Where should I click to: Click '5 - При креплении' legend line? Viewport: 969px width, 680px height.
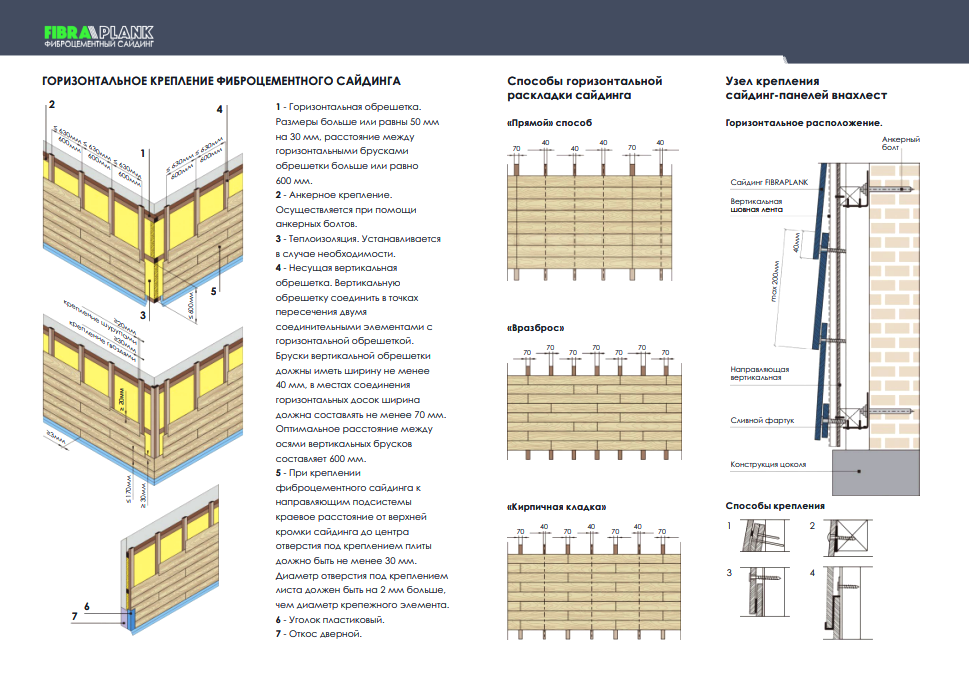click(318, 473)
